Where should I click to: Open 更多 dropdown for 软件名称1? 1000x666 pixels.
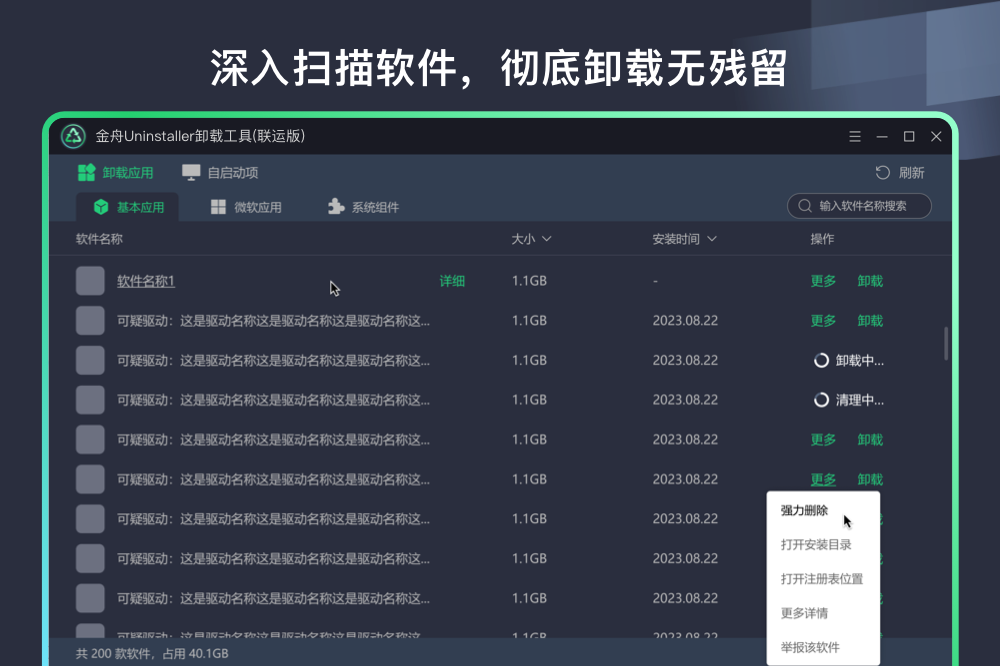pyautogui.click(x=823, y=281)
